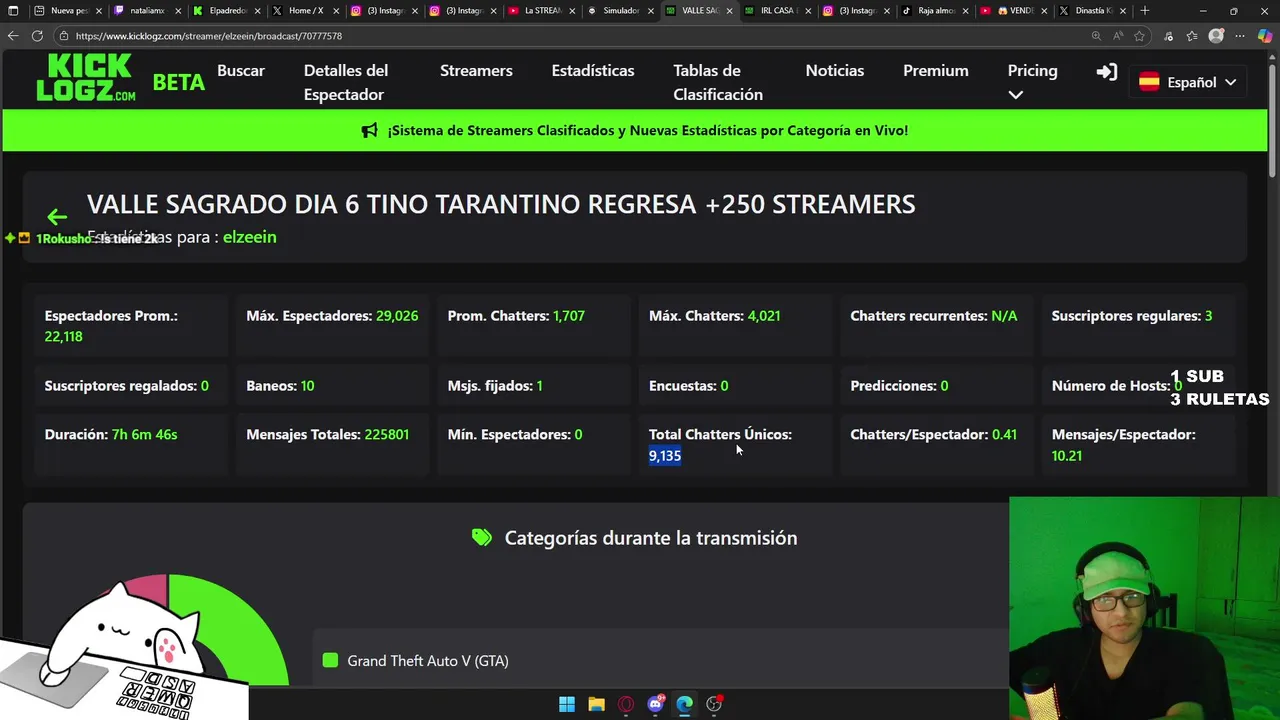Open the Buscar menu item
The image size is (1280, 720).
point(241,71)
